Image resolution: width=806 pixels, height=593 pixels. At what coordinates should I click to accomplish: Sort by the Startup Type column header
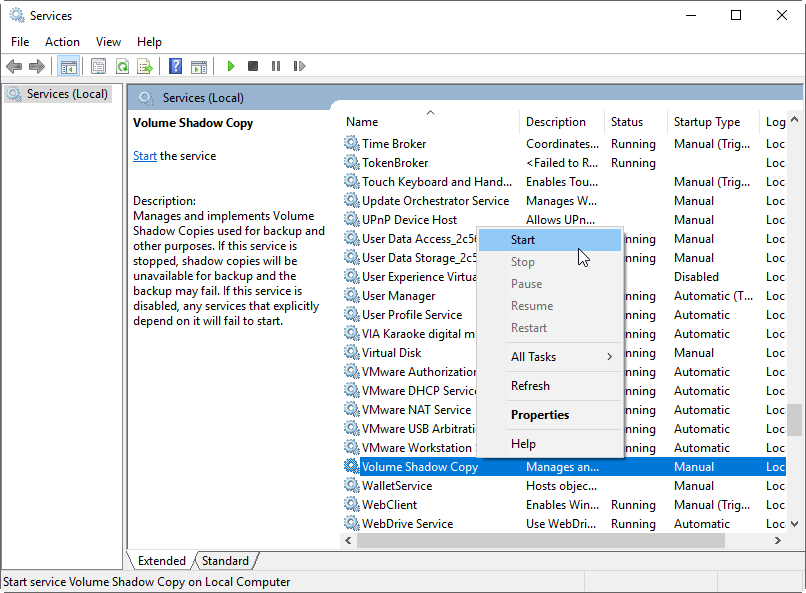(707, 122)
